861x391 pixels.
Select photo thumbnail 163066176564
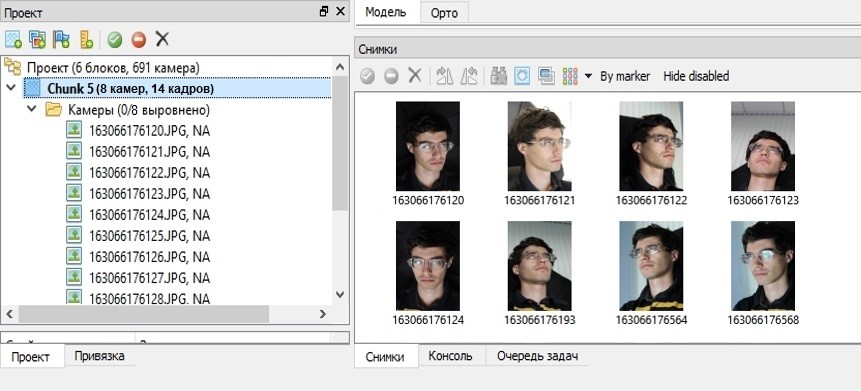[x=651, y=266]
